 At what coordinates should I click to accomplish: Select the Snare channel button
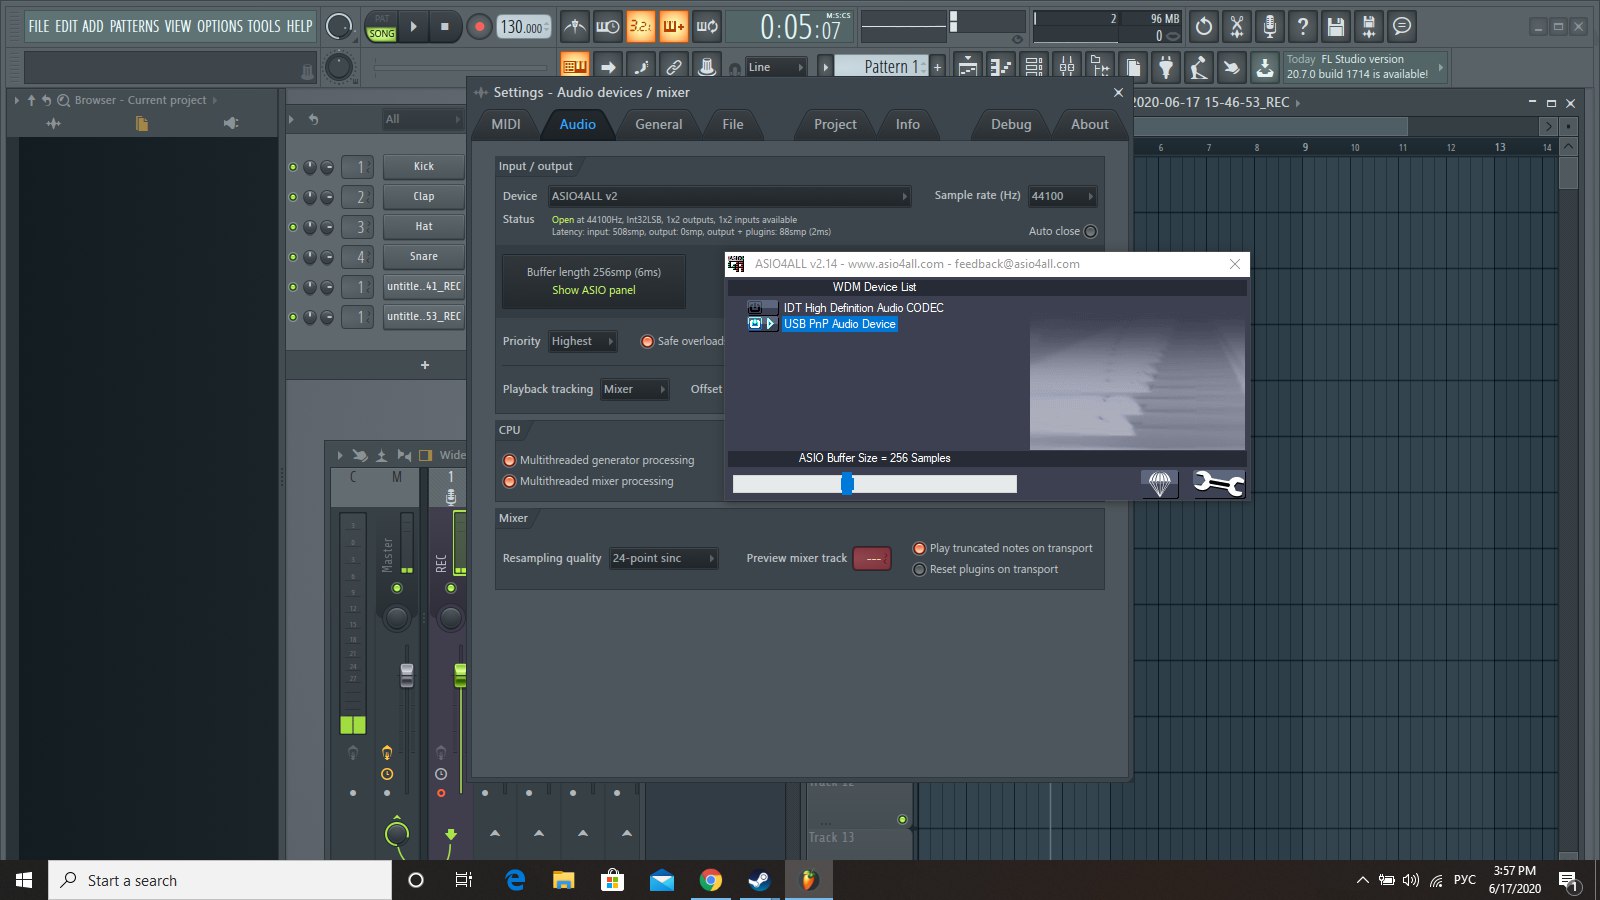tap(424, 256)
